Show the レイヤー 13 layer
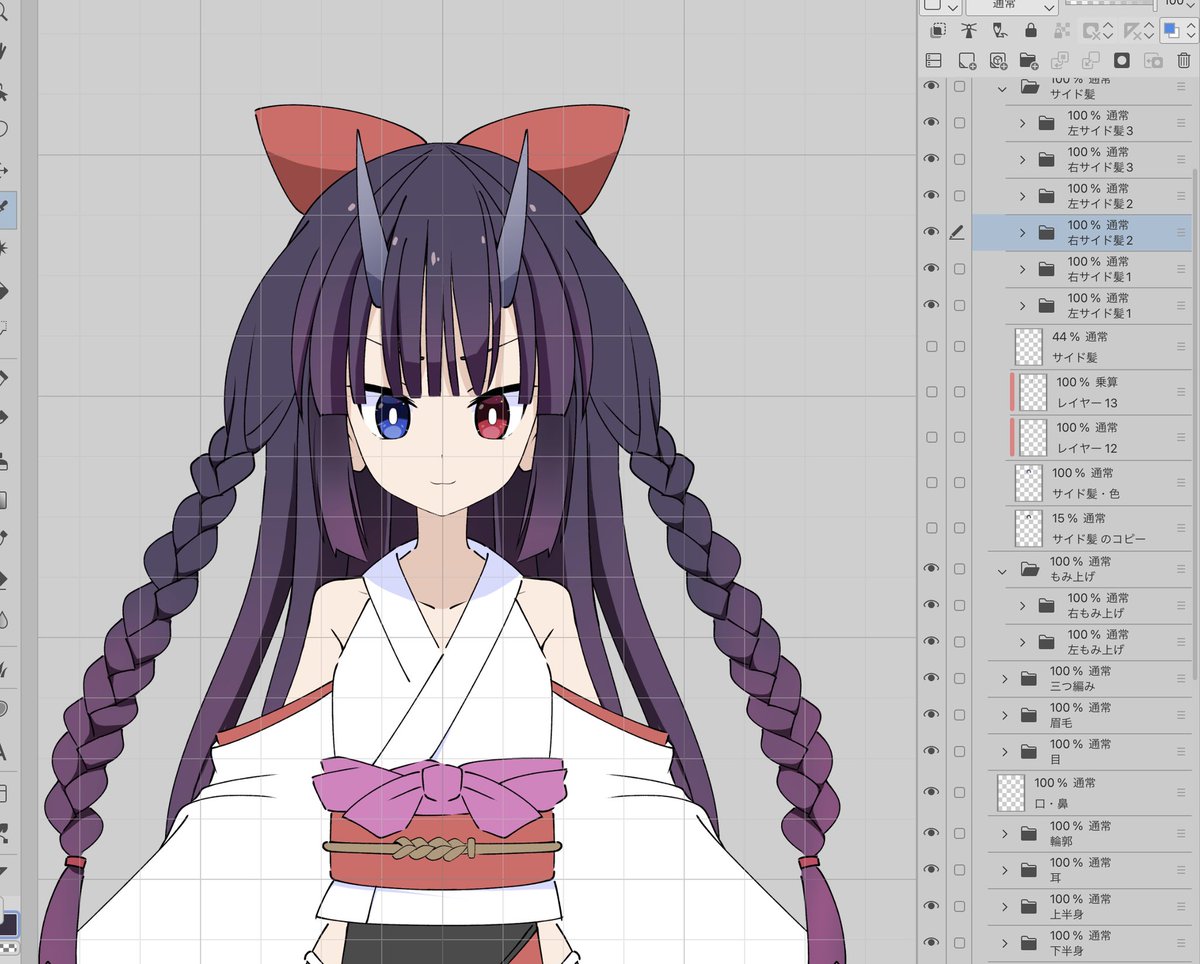Image resolution: width=1200 pixels, height=964 pixels. click(x=932, y=392)
